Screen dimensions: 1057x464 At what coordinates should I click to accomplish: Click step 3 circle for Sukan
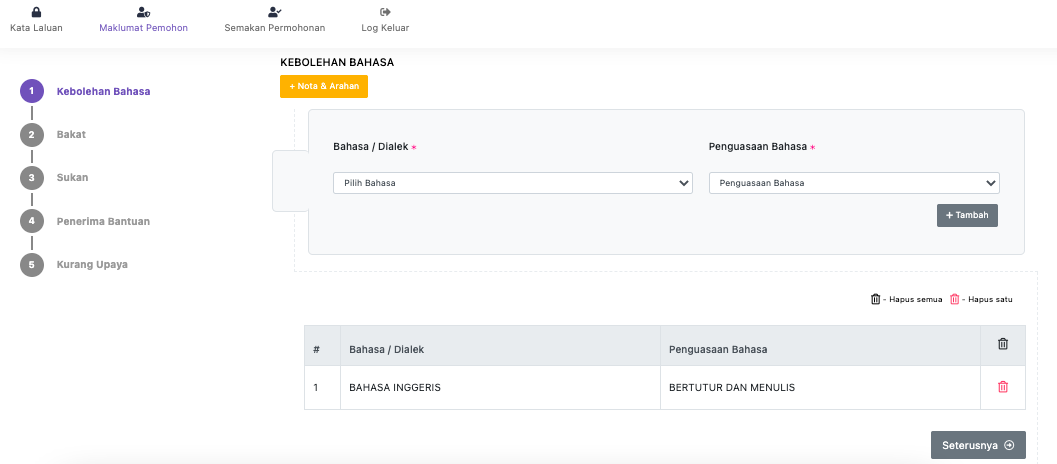click(x=32, y=178)
